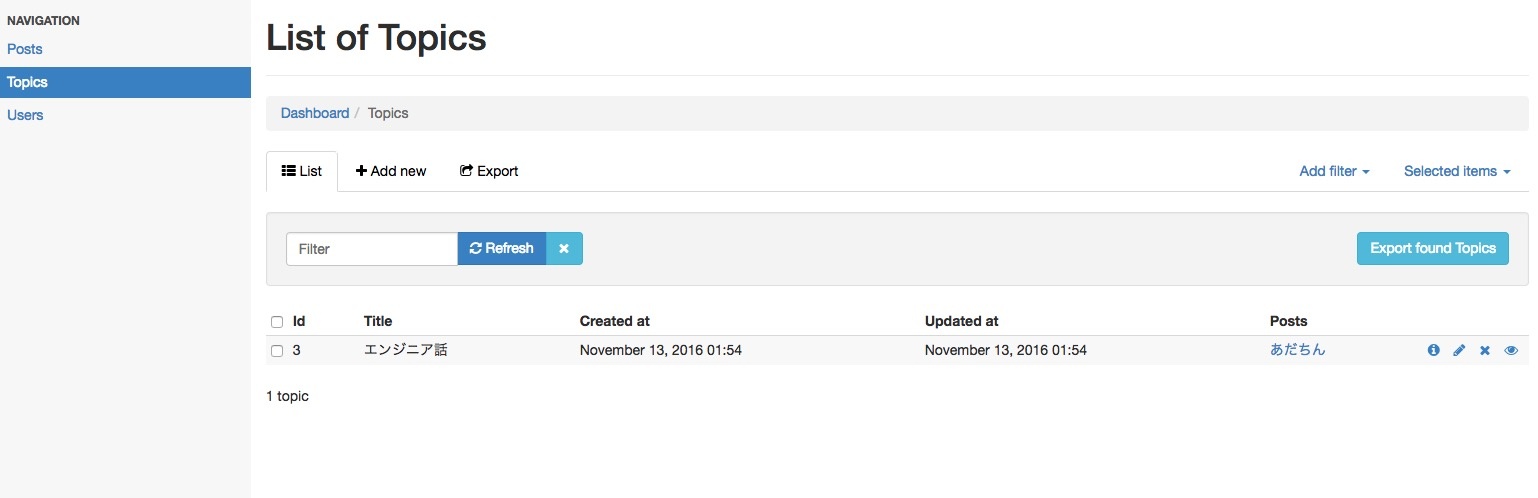Viewport: 1538px width, 498px height.
Task: Focus the Filter text input
Action: [x=372, y=249]
